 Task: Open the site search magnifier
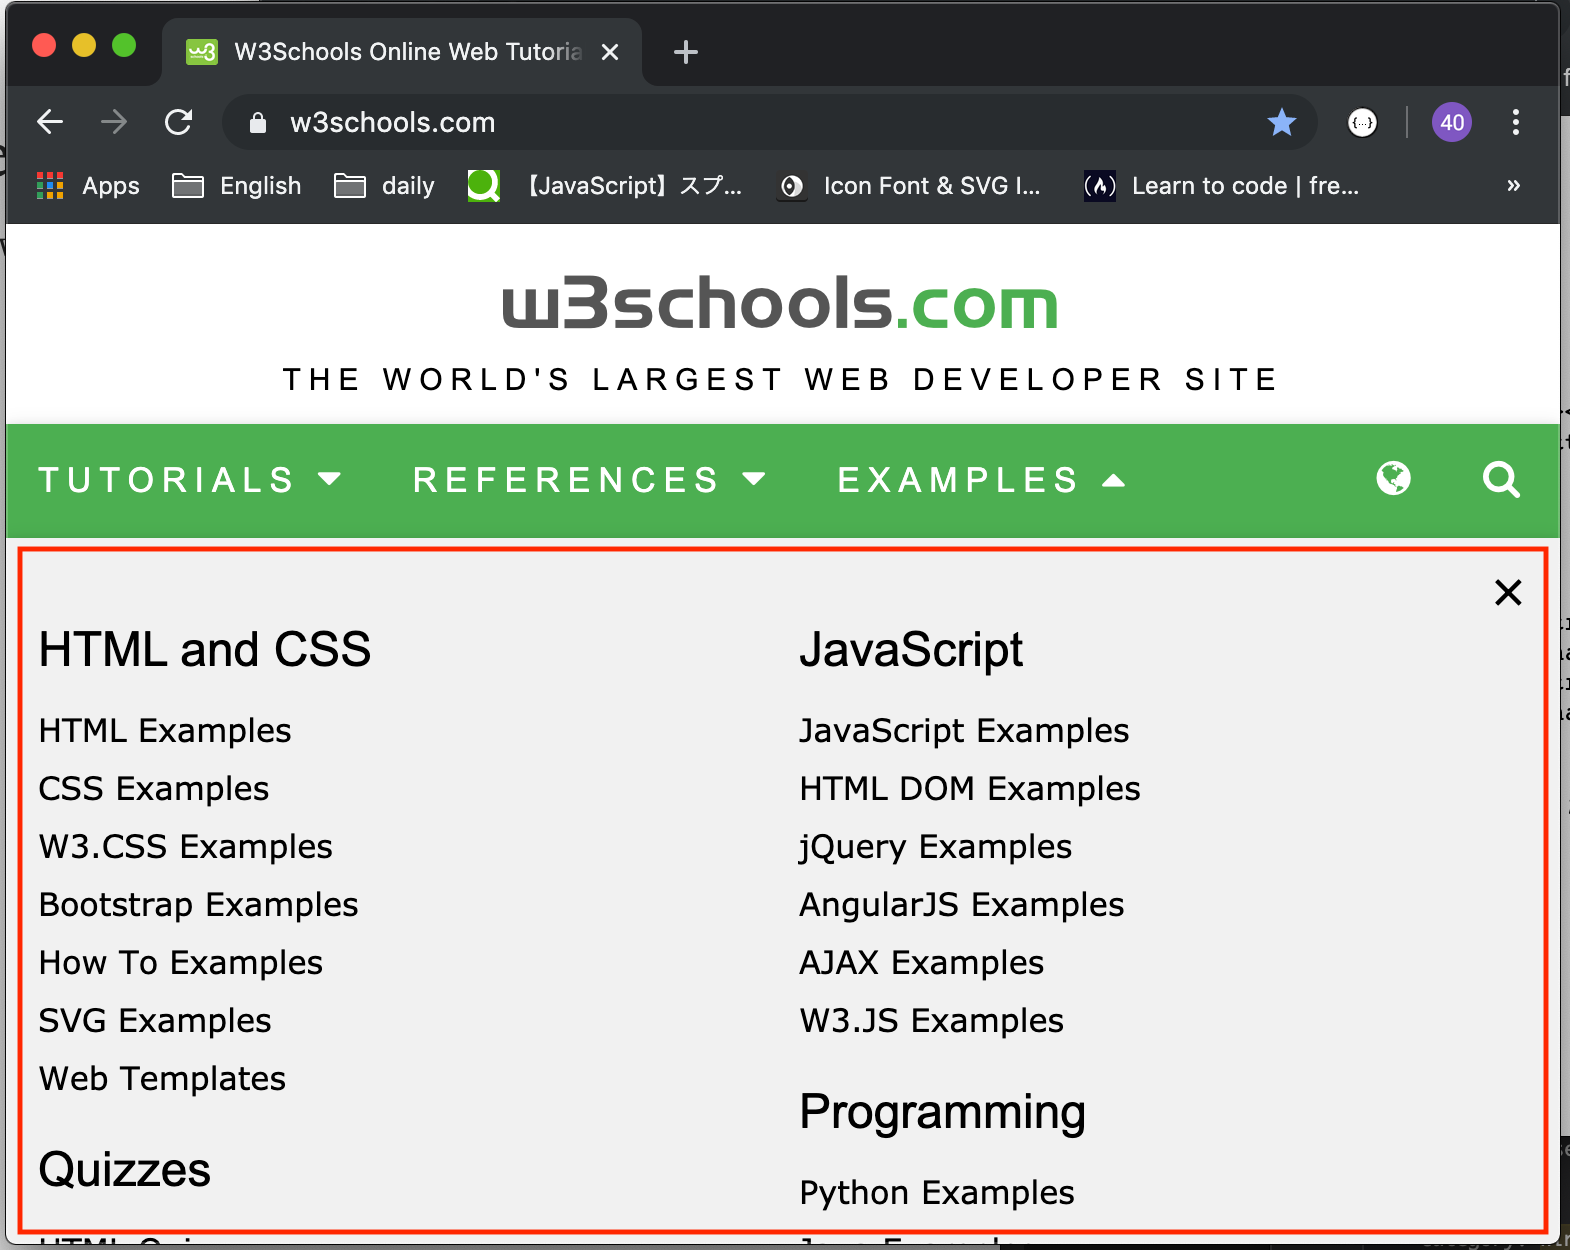coord(1501,480)
